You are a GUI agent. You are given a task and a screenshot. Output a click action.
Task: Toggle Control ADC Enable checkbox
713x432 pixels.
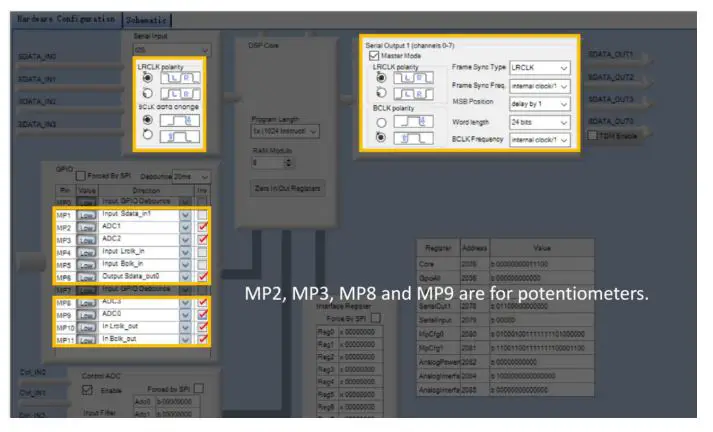point(87,390)
